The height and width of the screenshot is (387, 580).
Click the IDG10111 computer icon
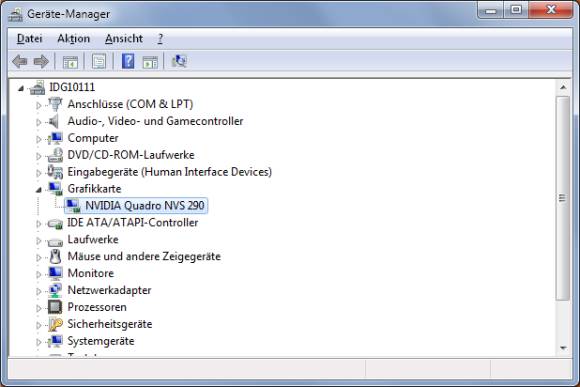click(x=38, y=88)
